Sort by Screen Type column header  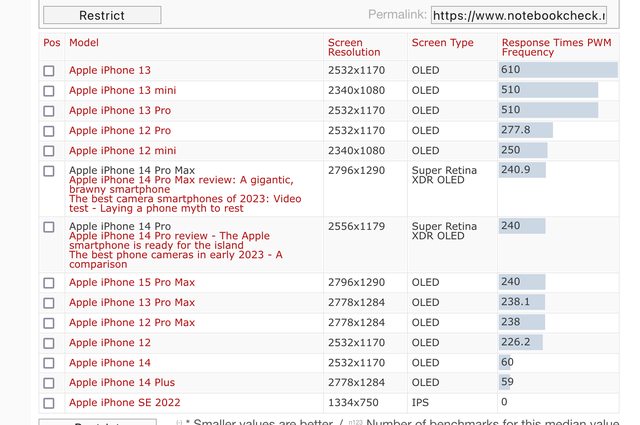(x=442, y=43)
